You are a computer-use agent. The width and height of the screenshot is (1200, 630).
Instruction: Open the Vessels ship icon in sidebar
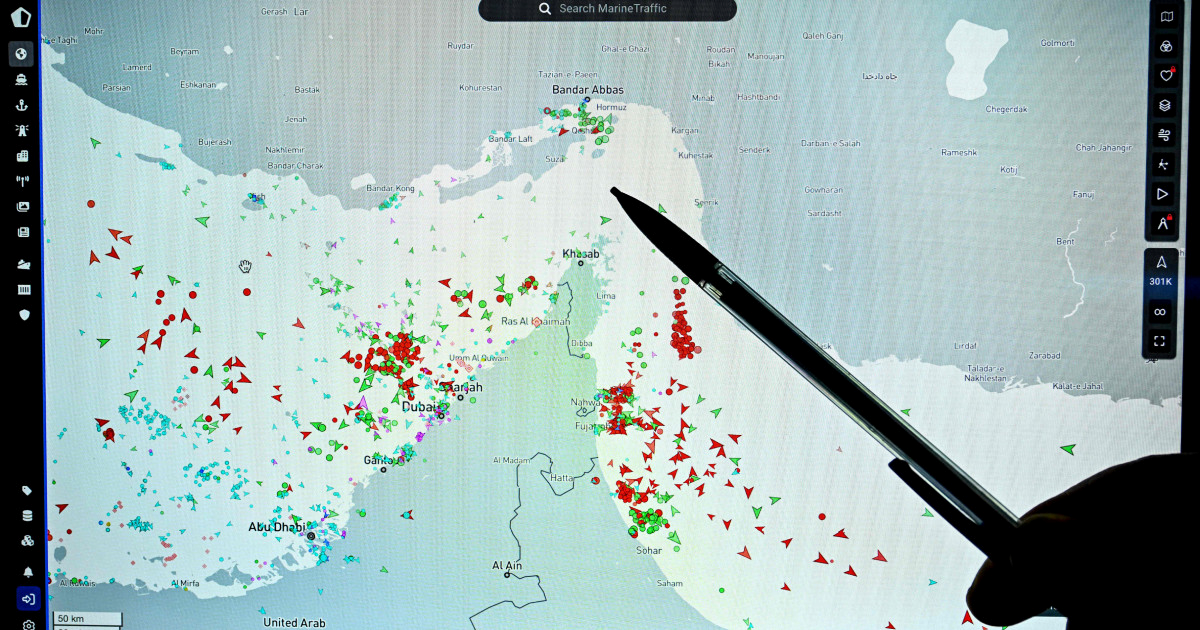[x=21, y=79]
